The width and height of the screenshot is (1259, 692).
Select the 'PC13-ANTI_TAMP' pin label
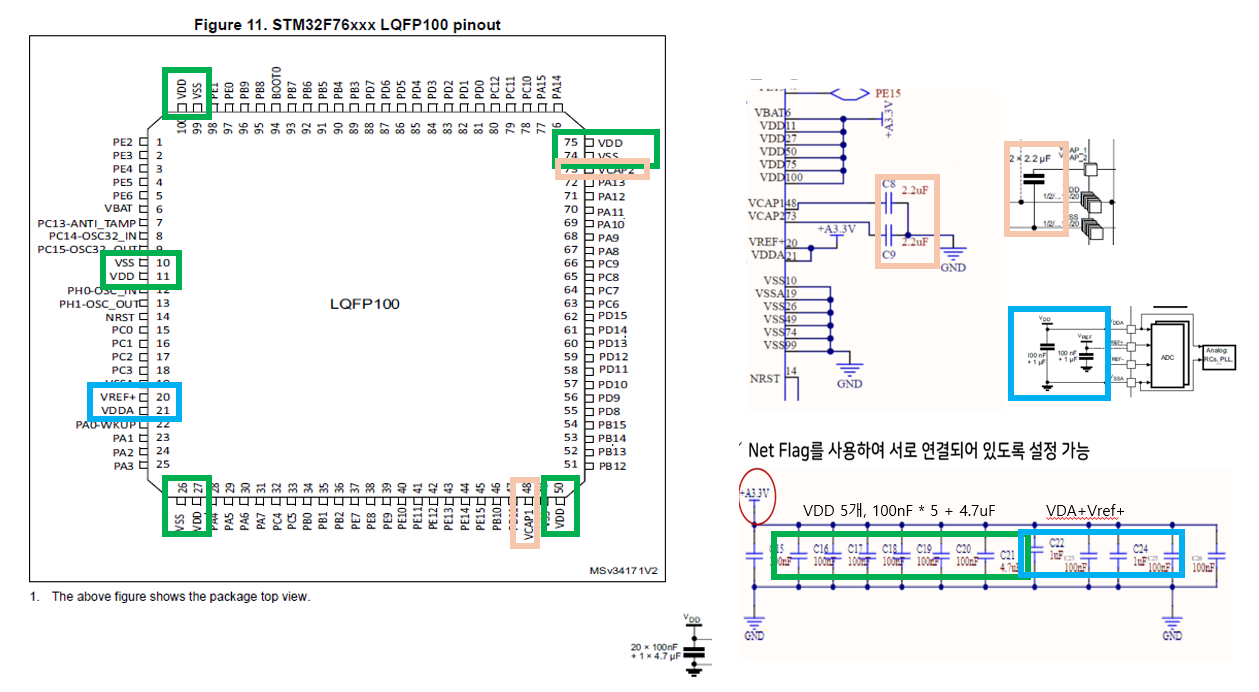coord(86,222)
